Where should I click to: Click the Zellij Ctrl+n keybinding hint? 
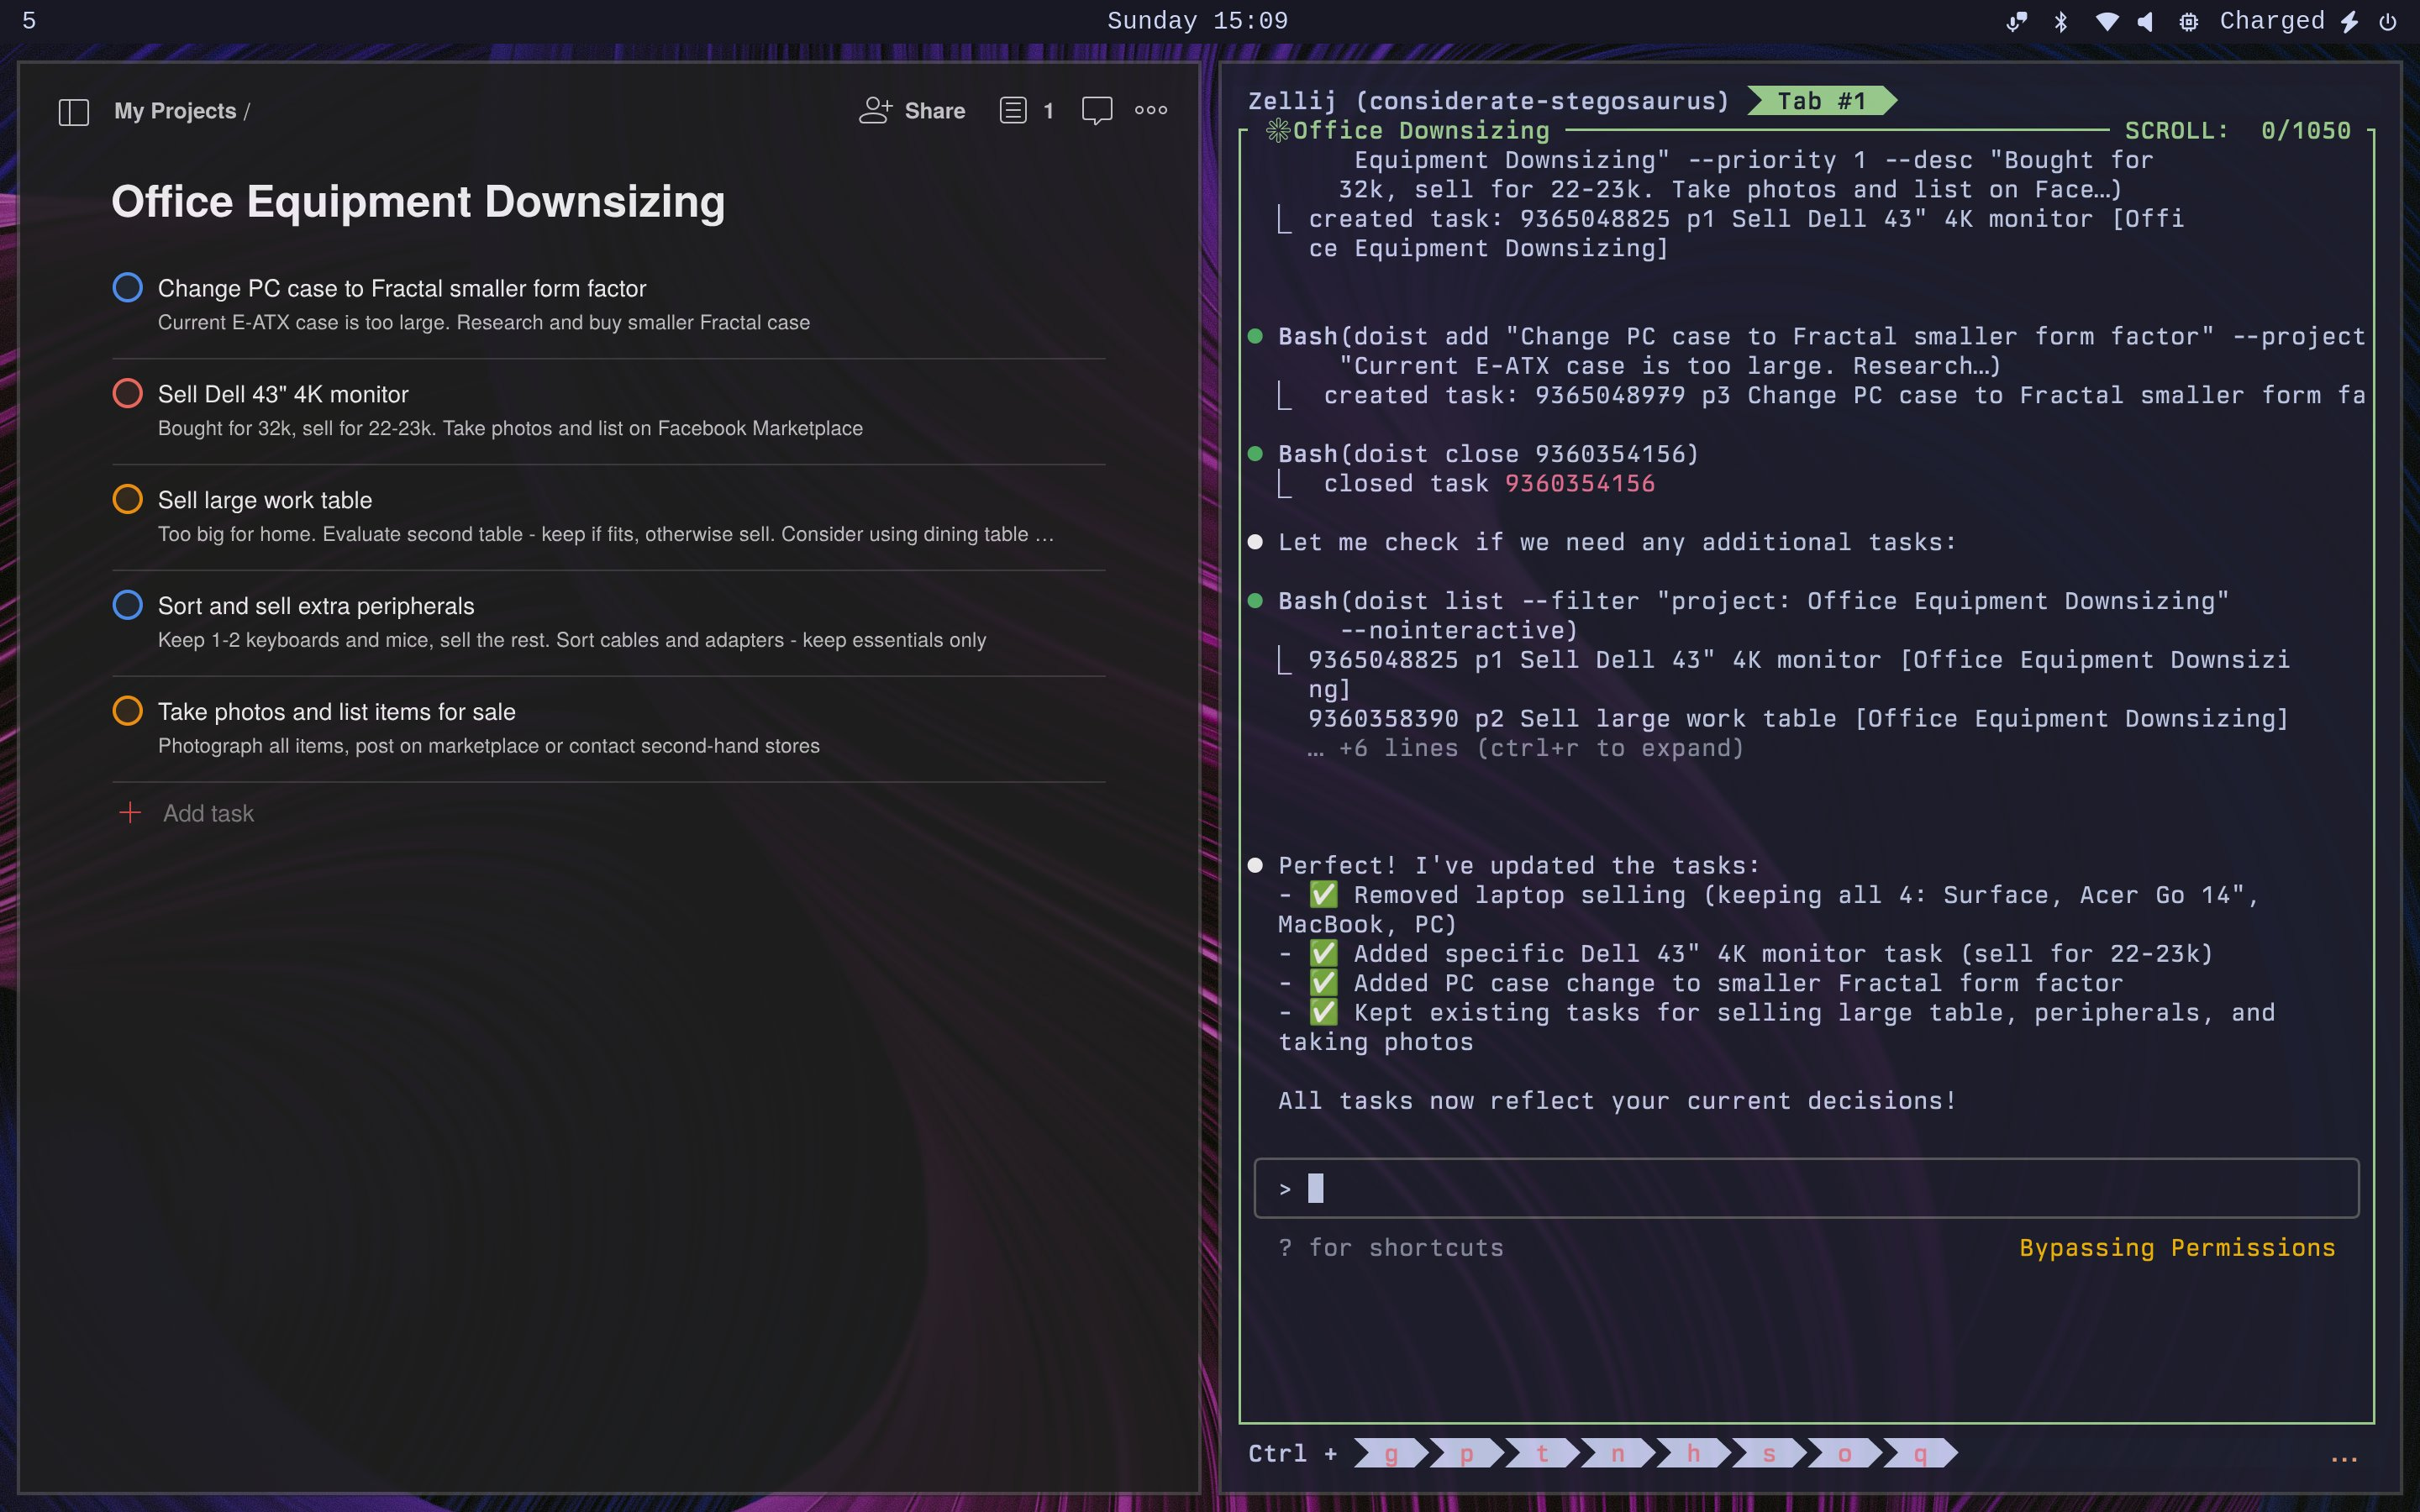(x=1618, y=1454)
